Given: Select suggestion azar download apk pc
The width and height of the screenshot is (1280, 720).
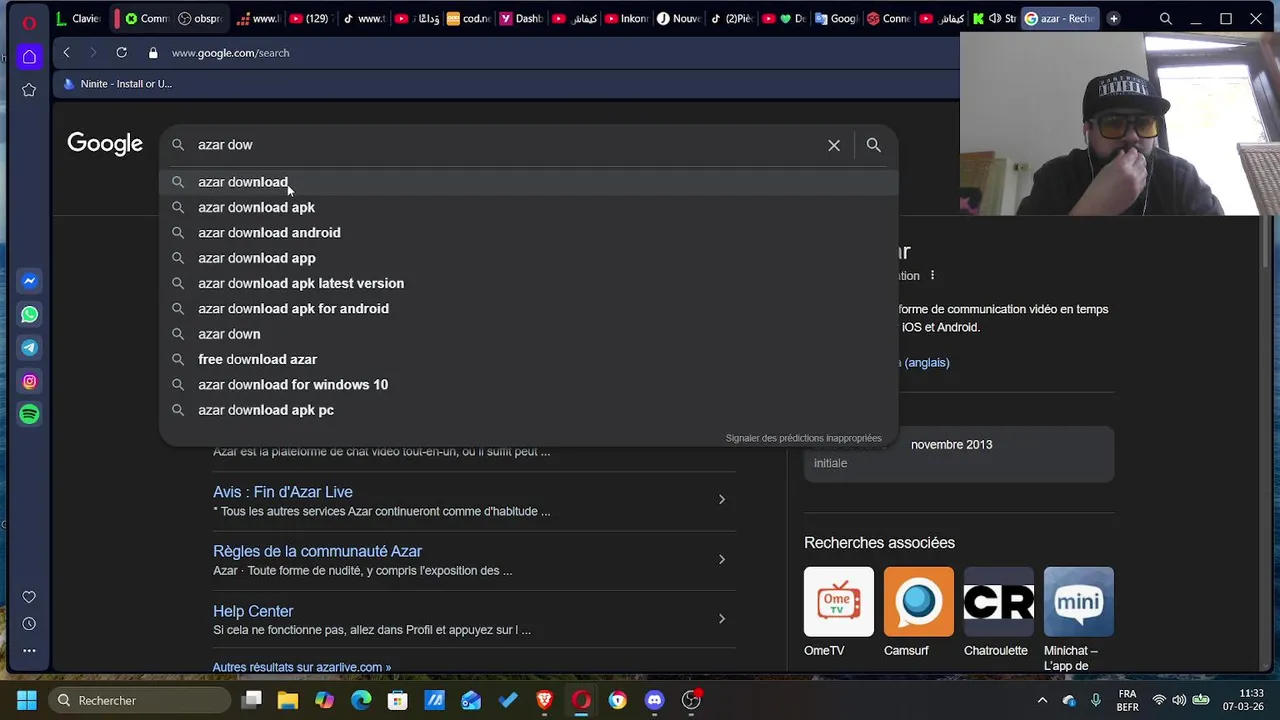Looking at the screenshot, I should 529,410.
